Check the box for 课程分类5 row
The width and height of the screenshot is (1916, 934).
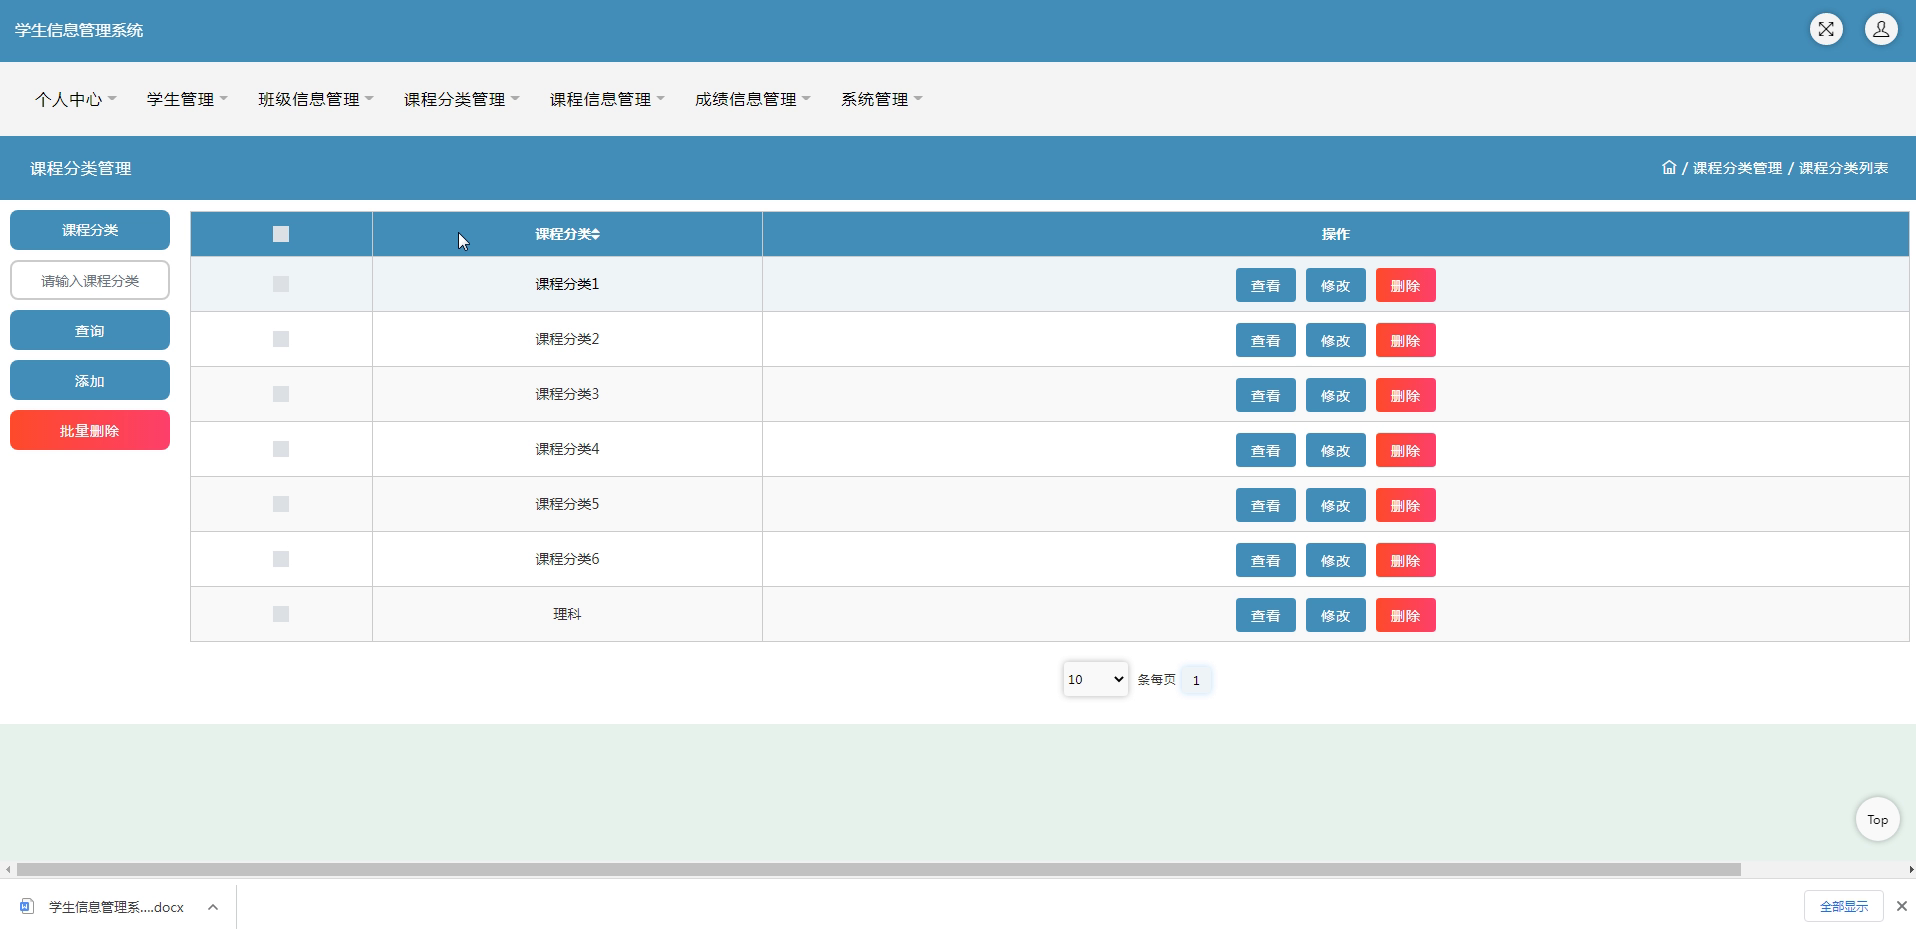[x=281, y=504]
